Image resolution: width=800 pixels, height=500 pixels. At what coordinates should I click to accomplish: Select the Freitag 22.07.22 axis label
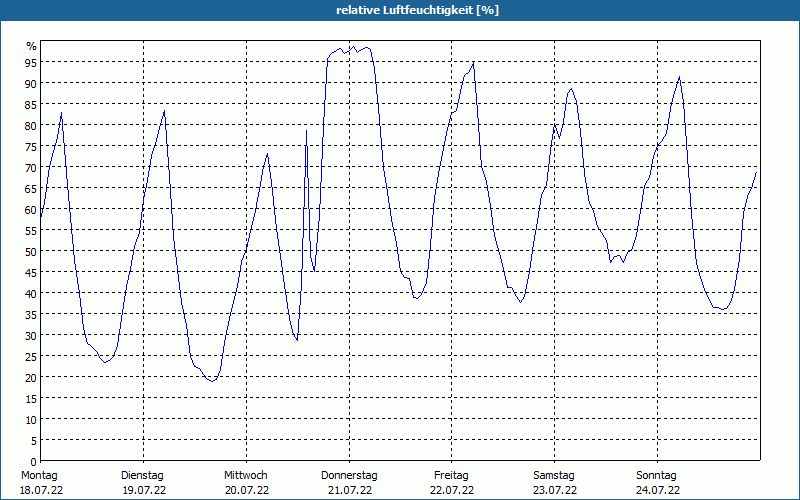[x=452, y=483]
